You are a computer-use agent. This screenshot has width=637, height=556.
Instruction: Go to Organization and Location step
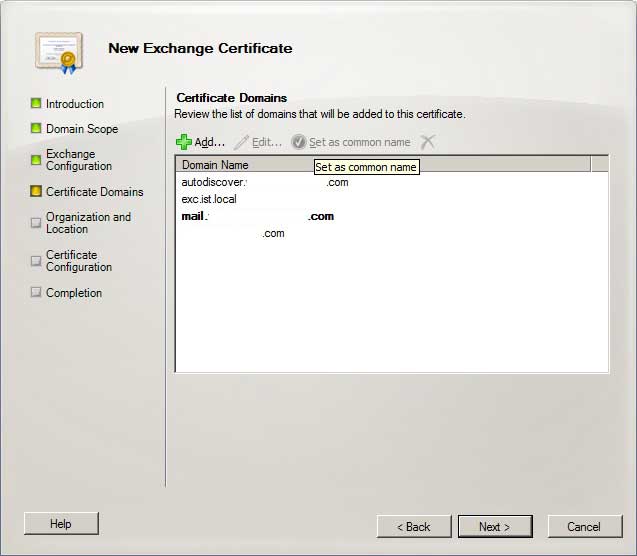tap(88, 223)
